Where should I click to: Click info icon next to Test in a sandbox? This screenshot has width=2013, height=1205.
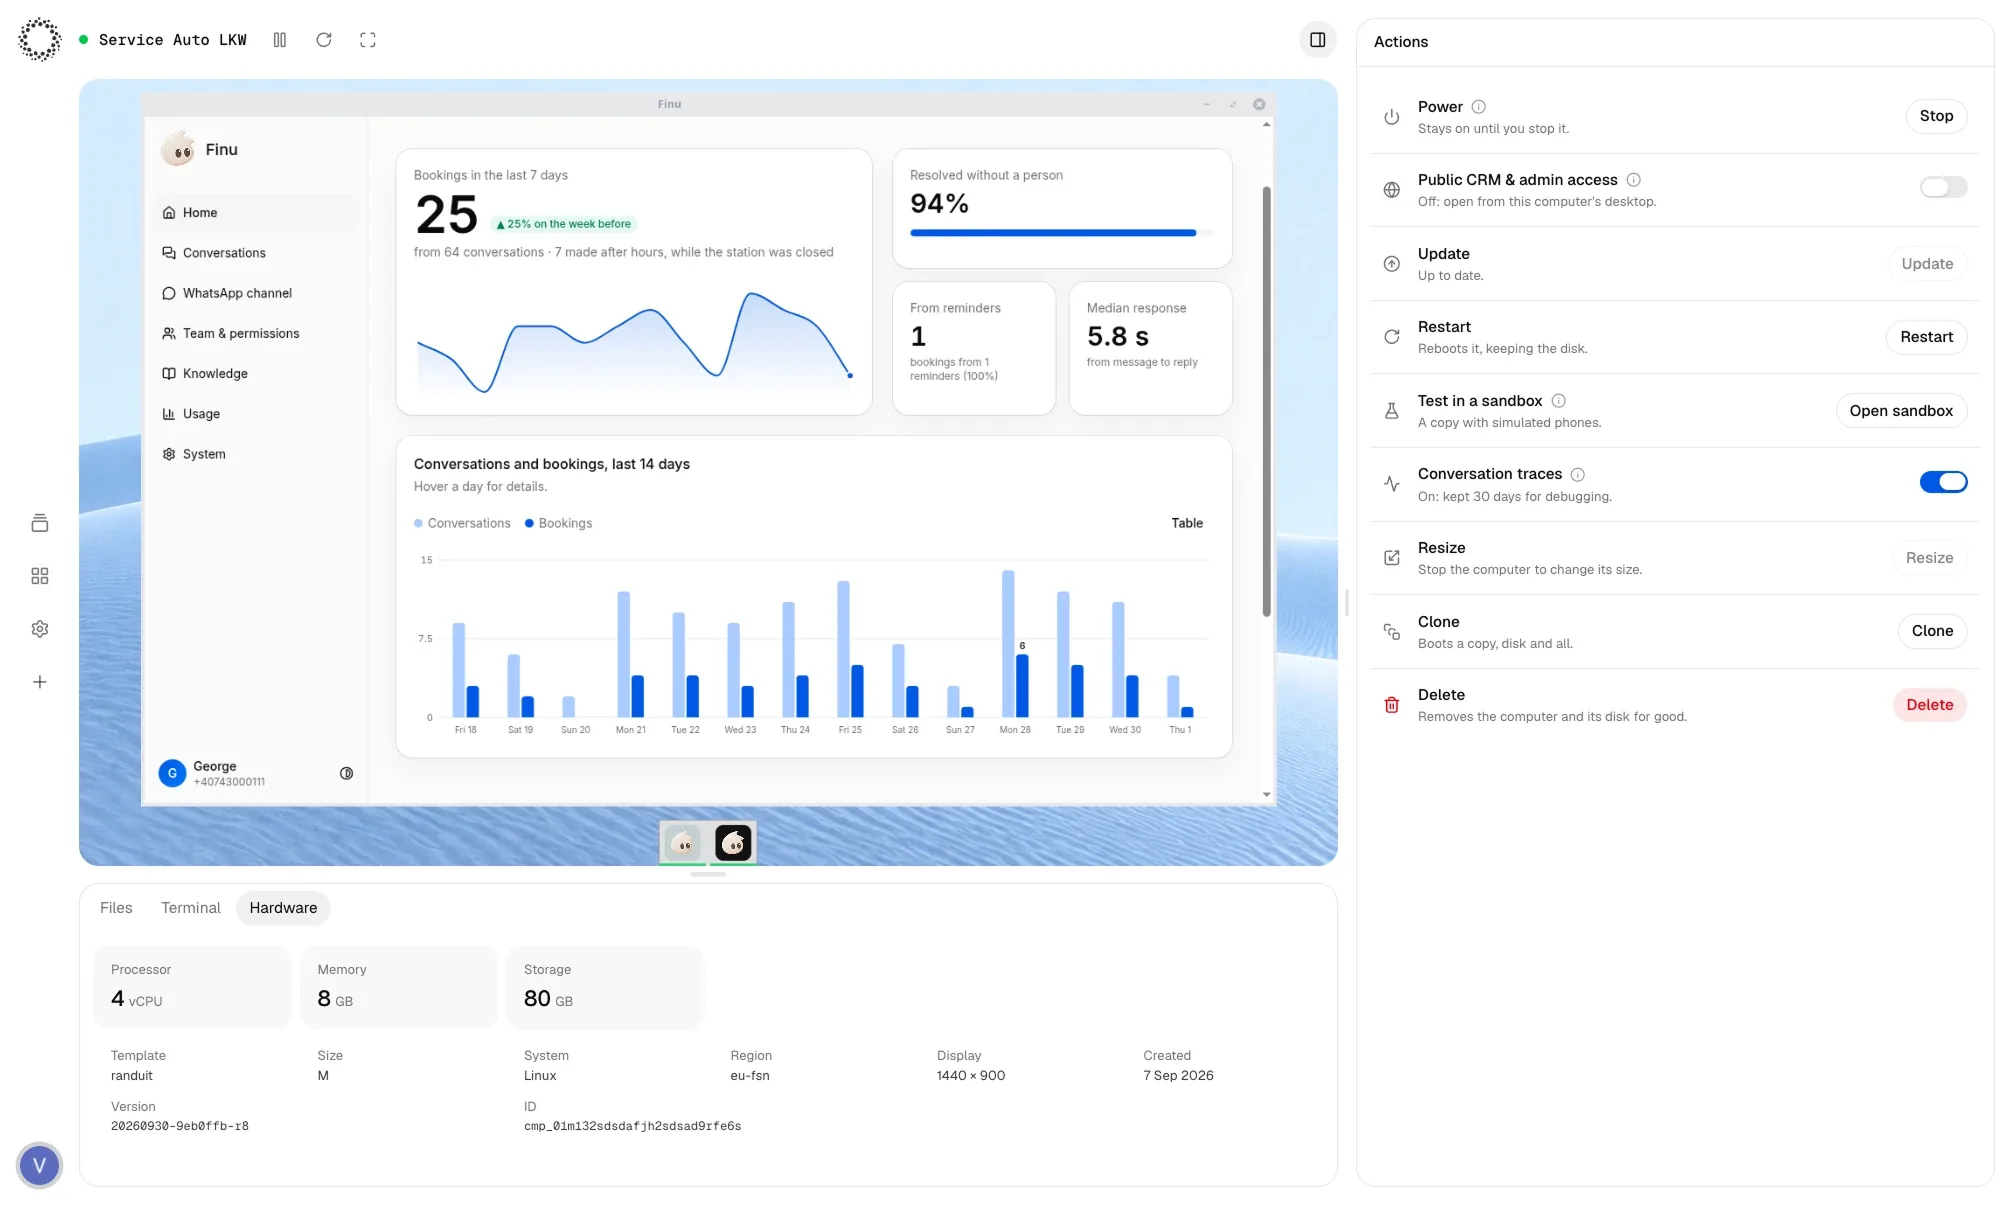pos(1559,401)
